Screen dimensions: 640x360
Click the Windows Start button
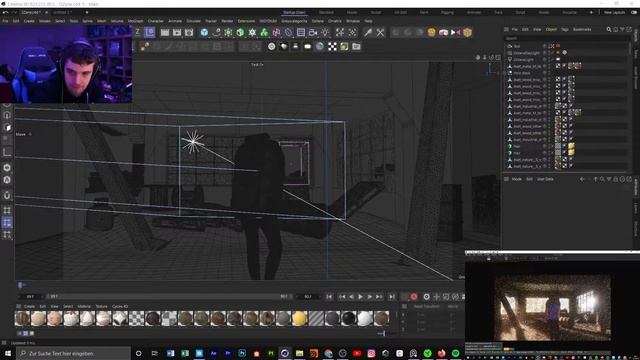tap(7, 353)
